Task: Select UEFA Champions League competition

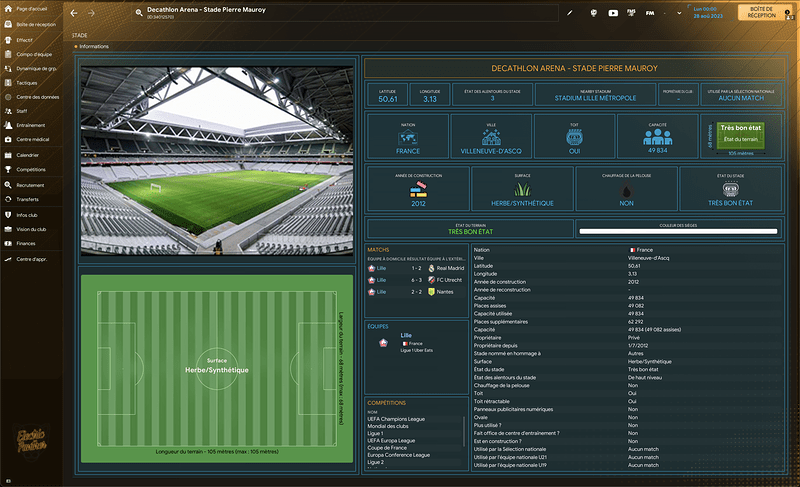Action: coord(396,419)
